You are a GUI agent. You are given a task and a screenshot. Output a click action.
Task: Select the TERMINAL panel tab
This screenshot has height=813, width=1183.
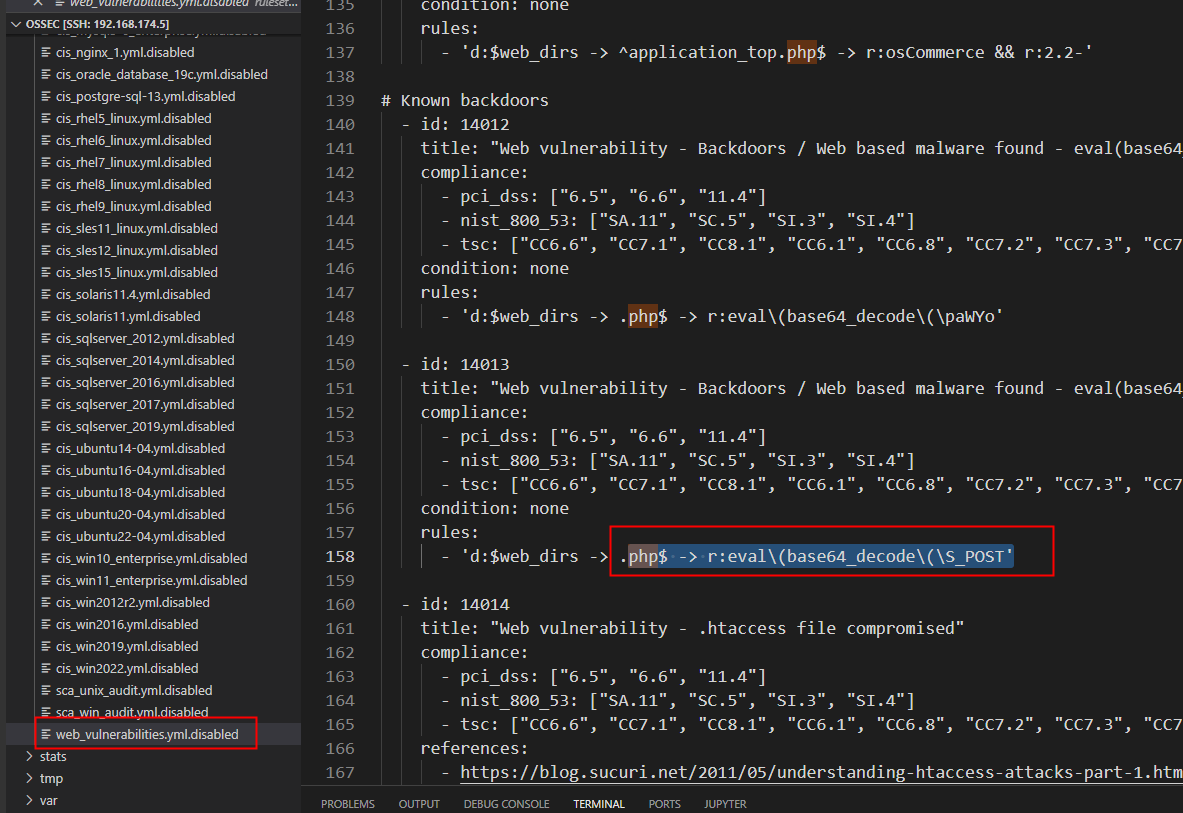pyautogui.click(x=599, y=804)
